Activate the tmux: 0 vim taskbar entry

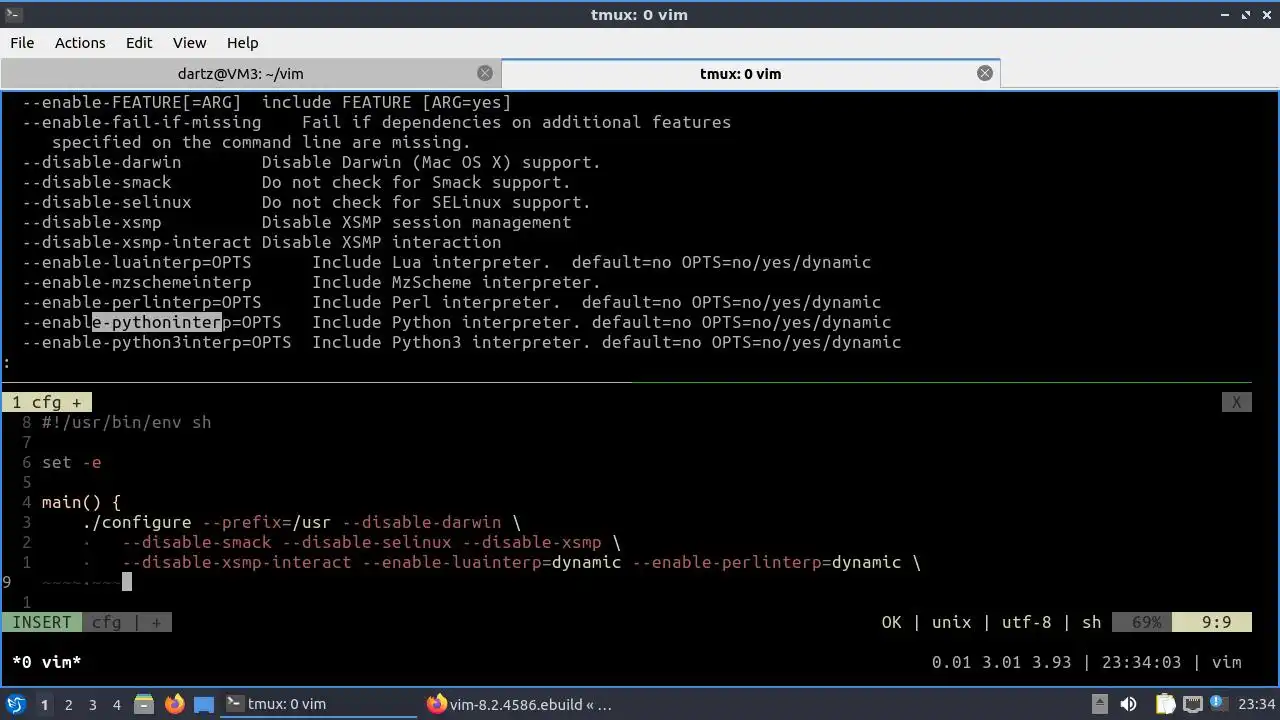pos(318,704)
